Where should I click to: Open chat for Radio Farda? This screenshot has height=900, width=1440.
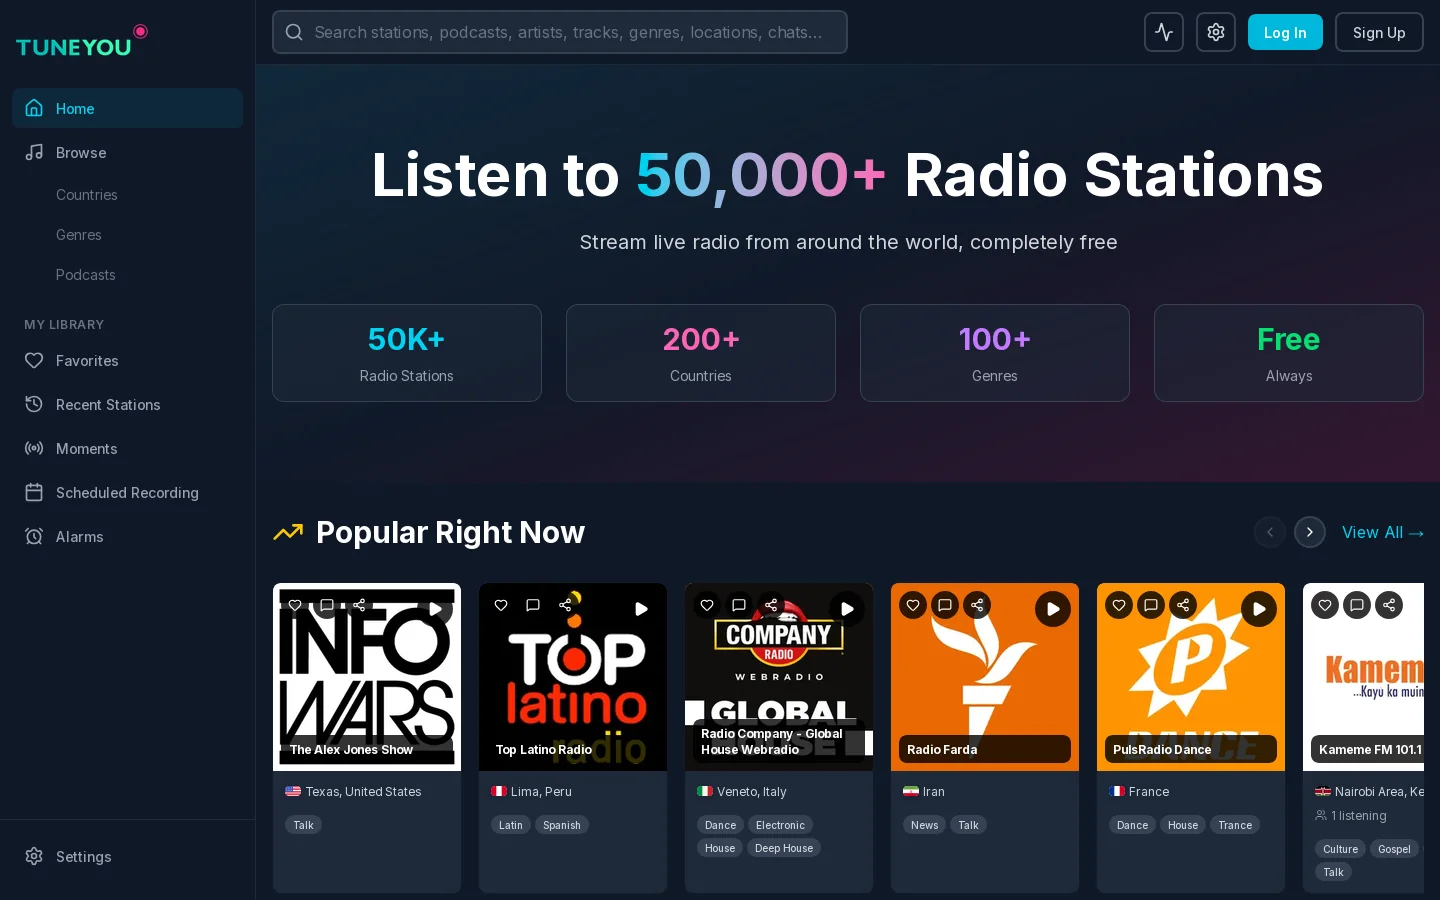pos(945,605)
